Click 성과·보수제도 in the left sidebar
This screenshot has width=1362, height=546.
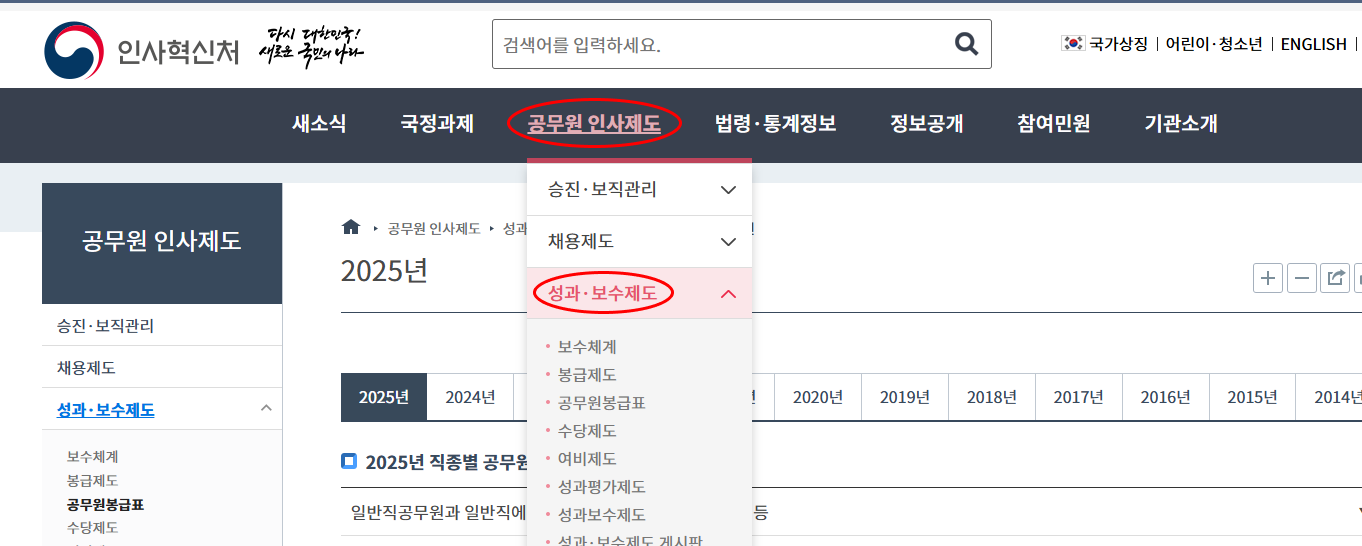pyautogui.click(x=105, y=410)
